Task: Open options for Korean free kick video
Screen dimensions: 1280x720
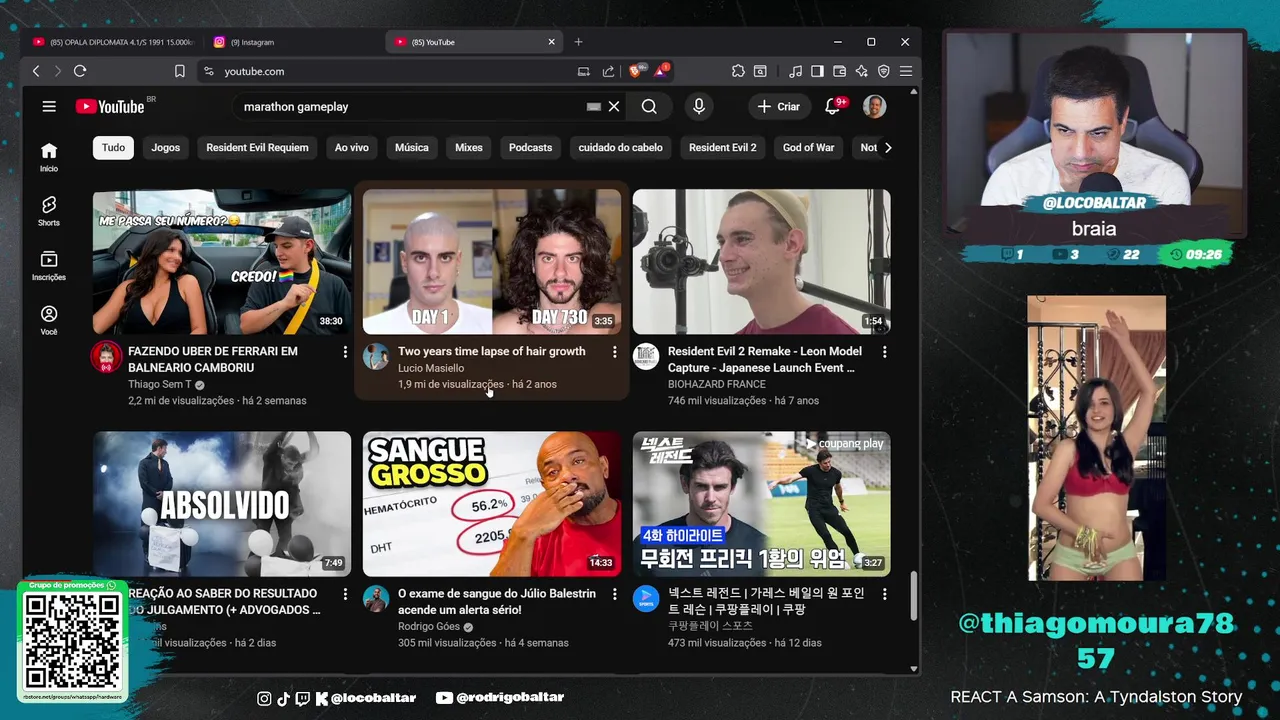Action: pyautogui.click(x=884, y=594)
